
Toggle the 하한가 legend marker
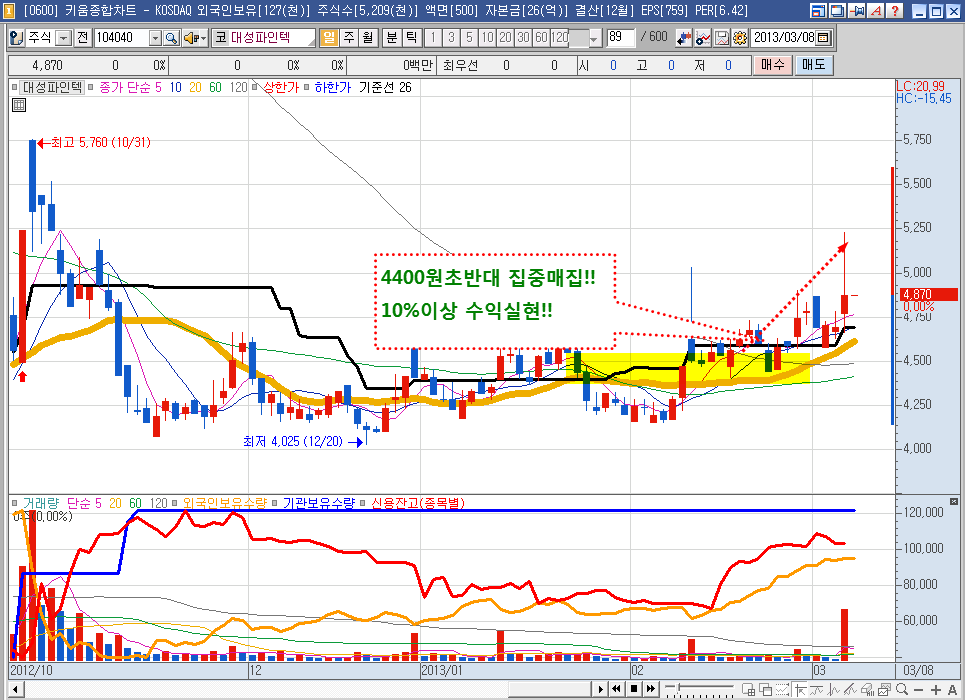pos(306,87)
